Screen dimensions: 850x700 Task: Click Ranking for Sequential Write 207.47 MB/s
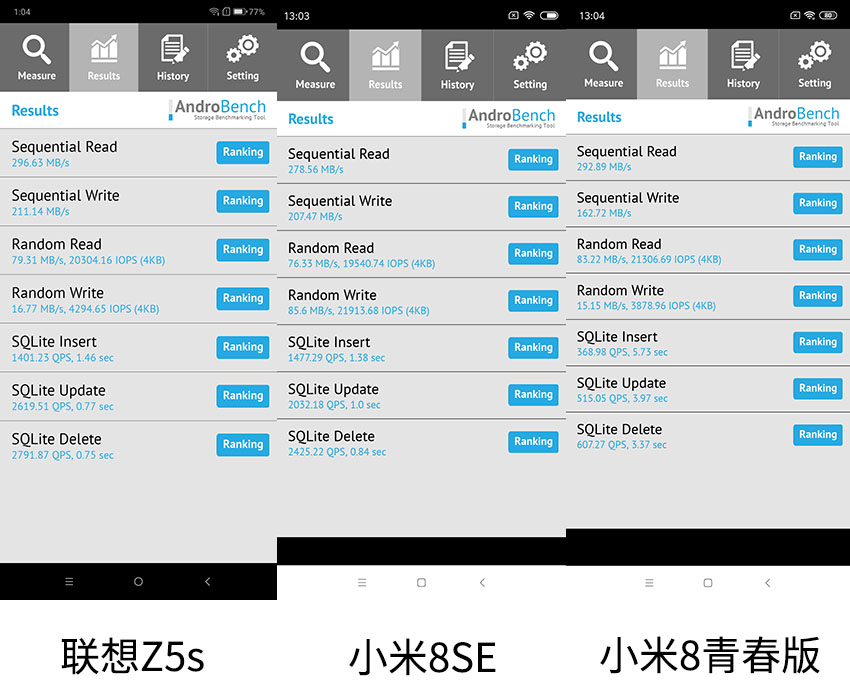(533, 206)
